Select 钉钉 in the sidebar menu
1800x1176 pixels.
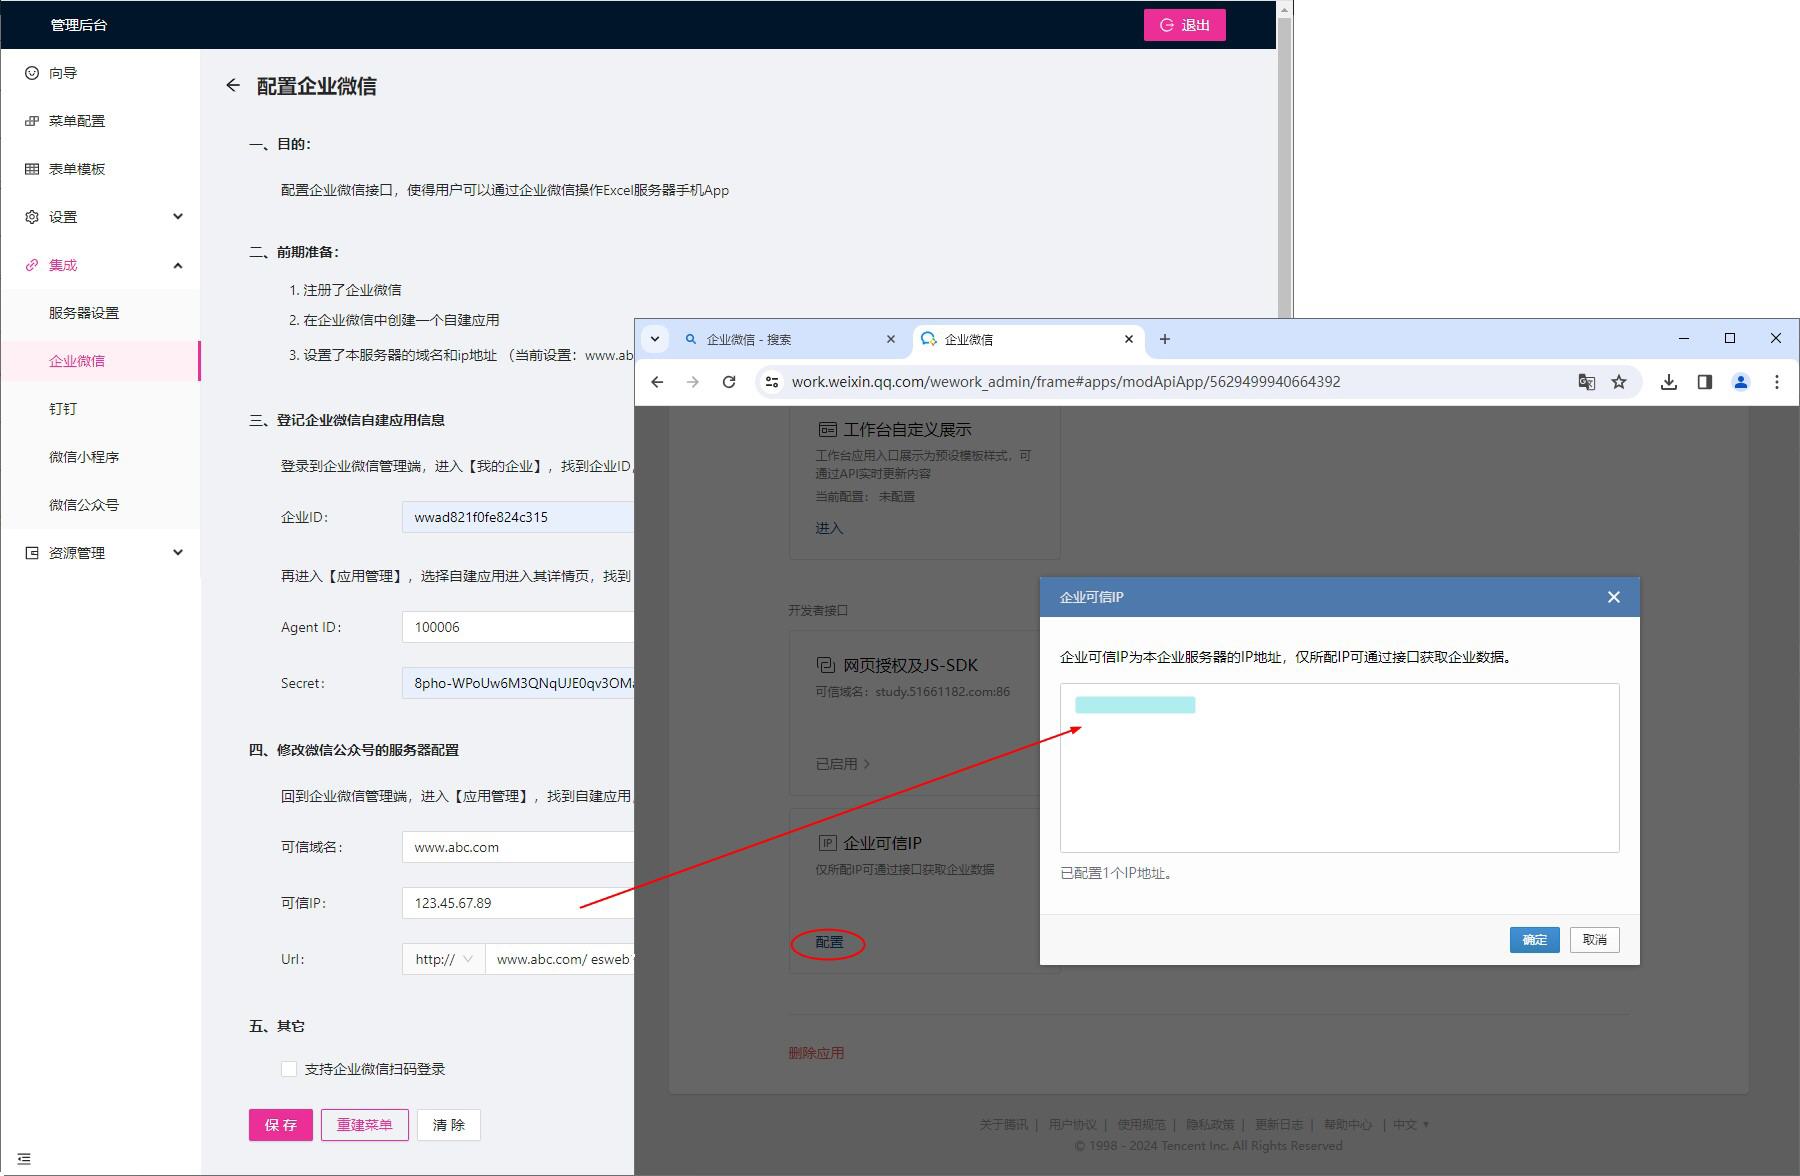click(x=63, y=409)
